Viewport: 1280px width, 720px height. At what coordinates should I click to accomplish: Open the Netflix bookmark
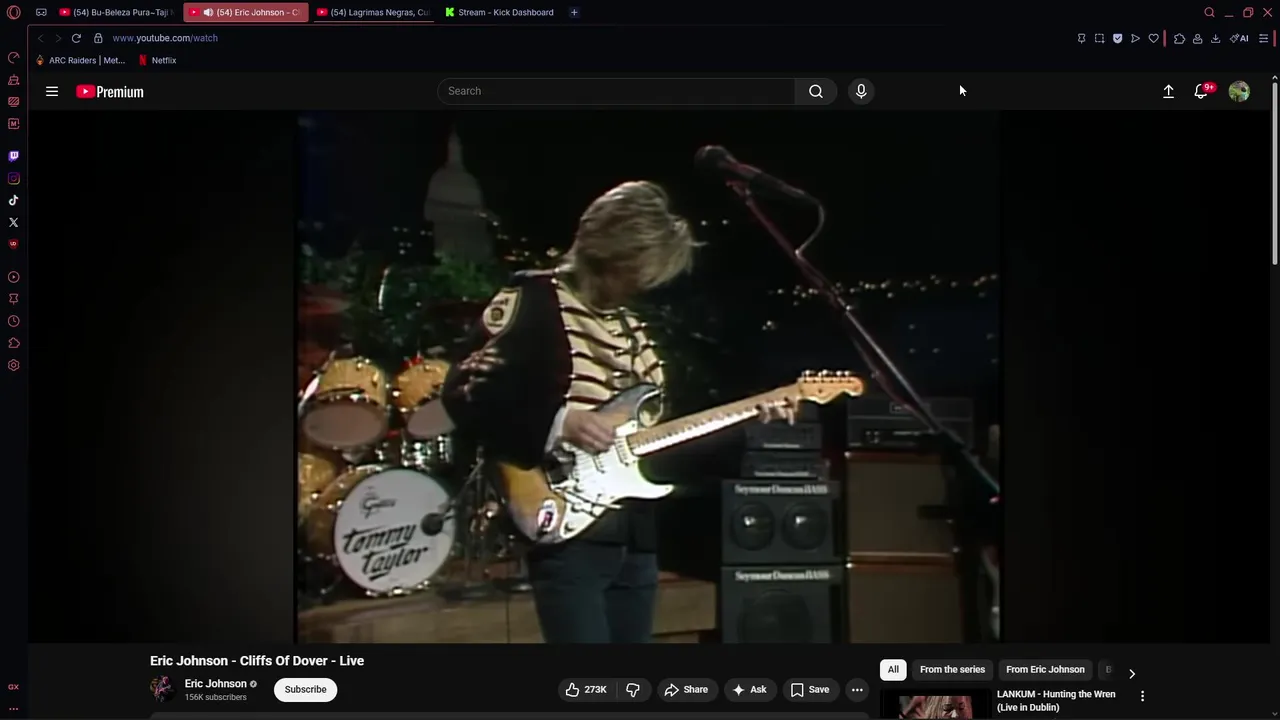click(x=157, y=60)
